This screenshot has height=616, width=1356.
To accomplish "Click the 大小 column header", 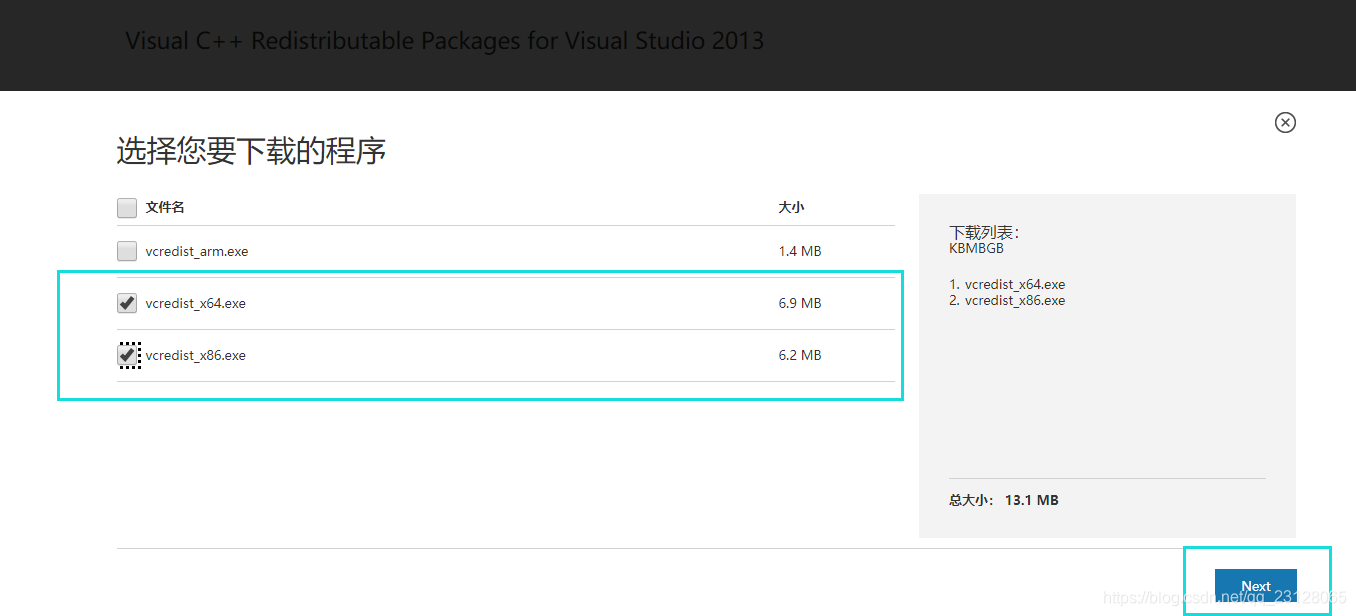I will tap(791, 208).
